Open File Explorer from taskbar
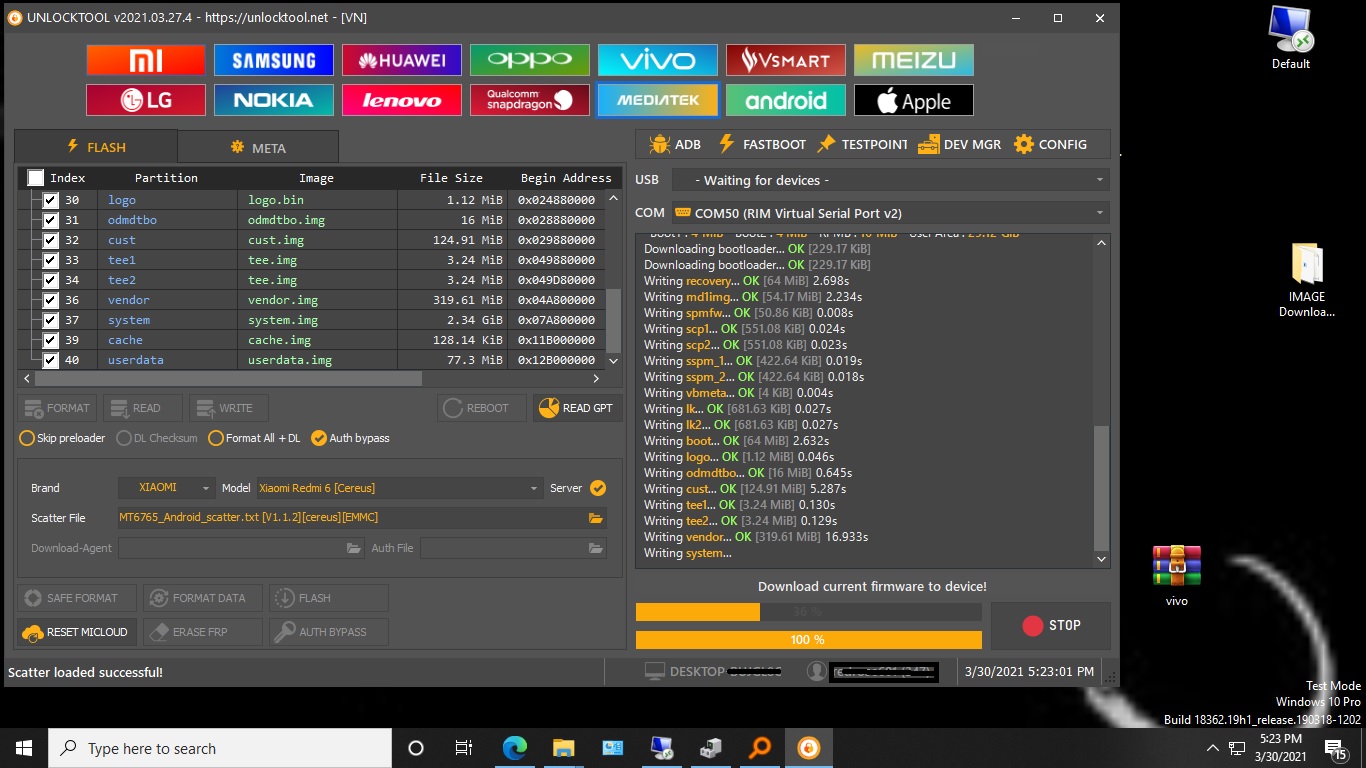 [563, 748]
